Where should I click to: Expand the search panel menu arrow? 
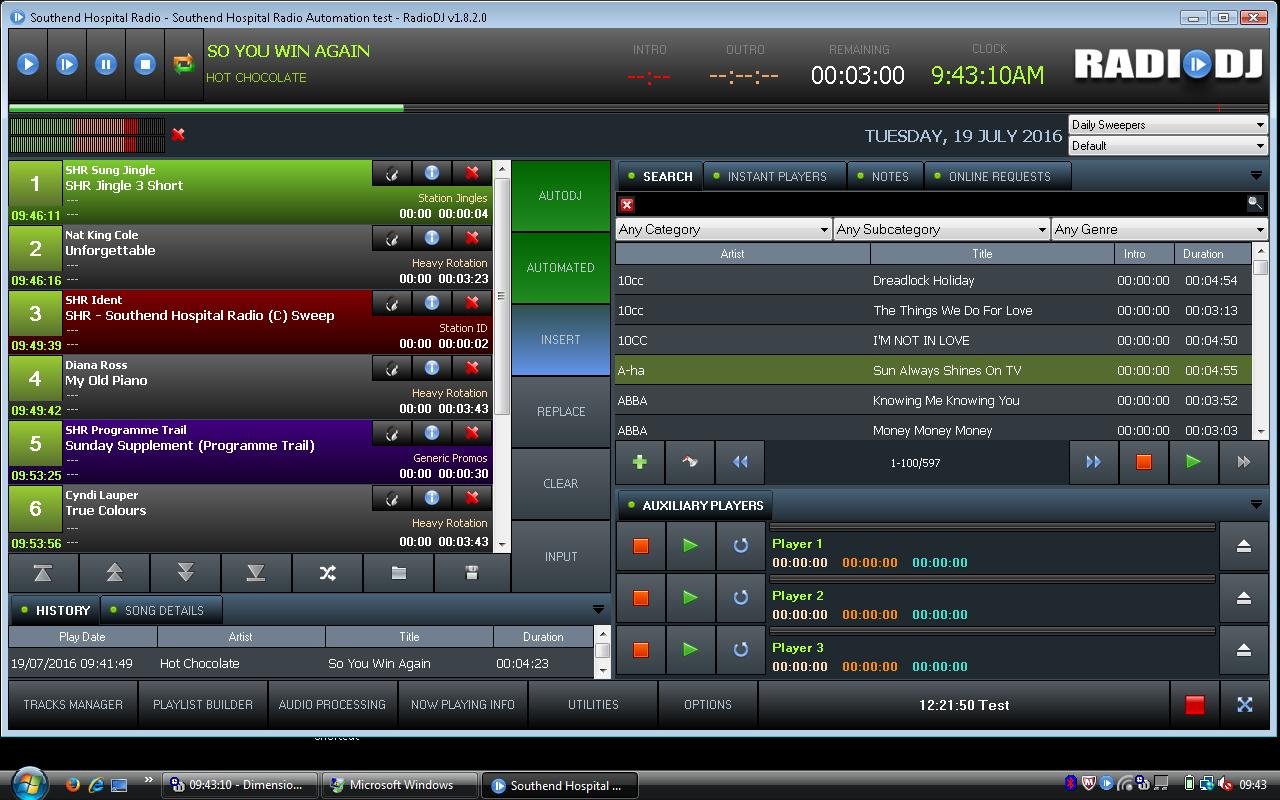pos(1256,176)
